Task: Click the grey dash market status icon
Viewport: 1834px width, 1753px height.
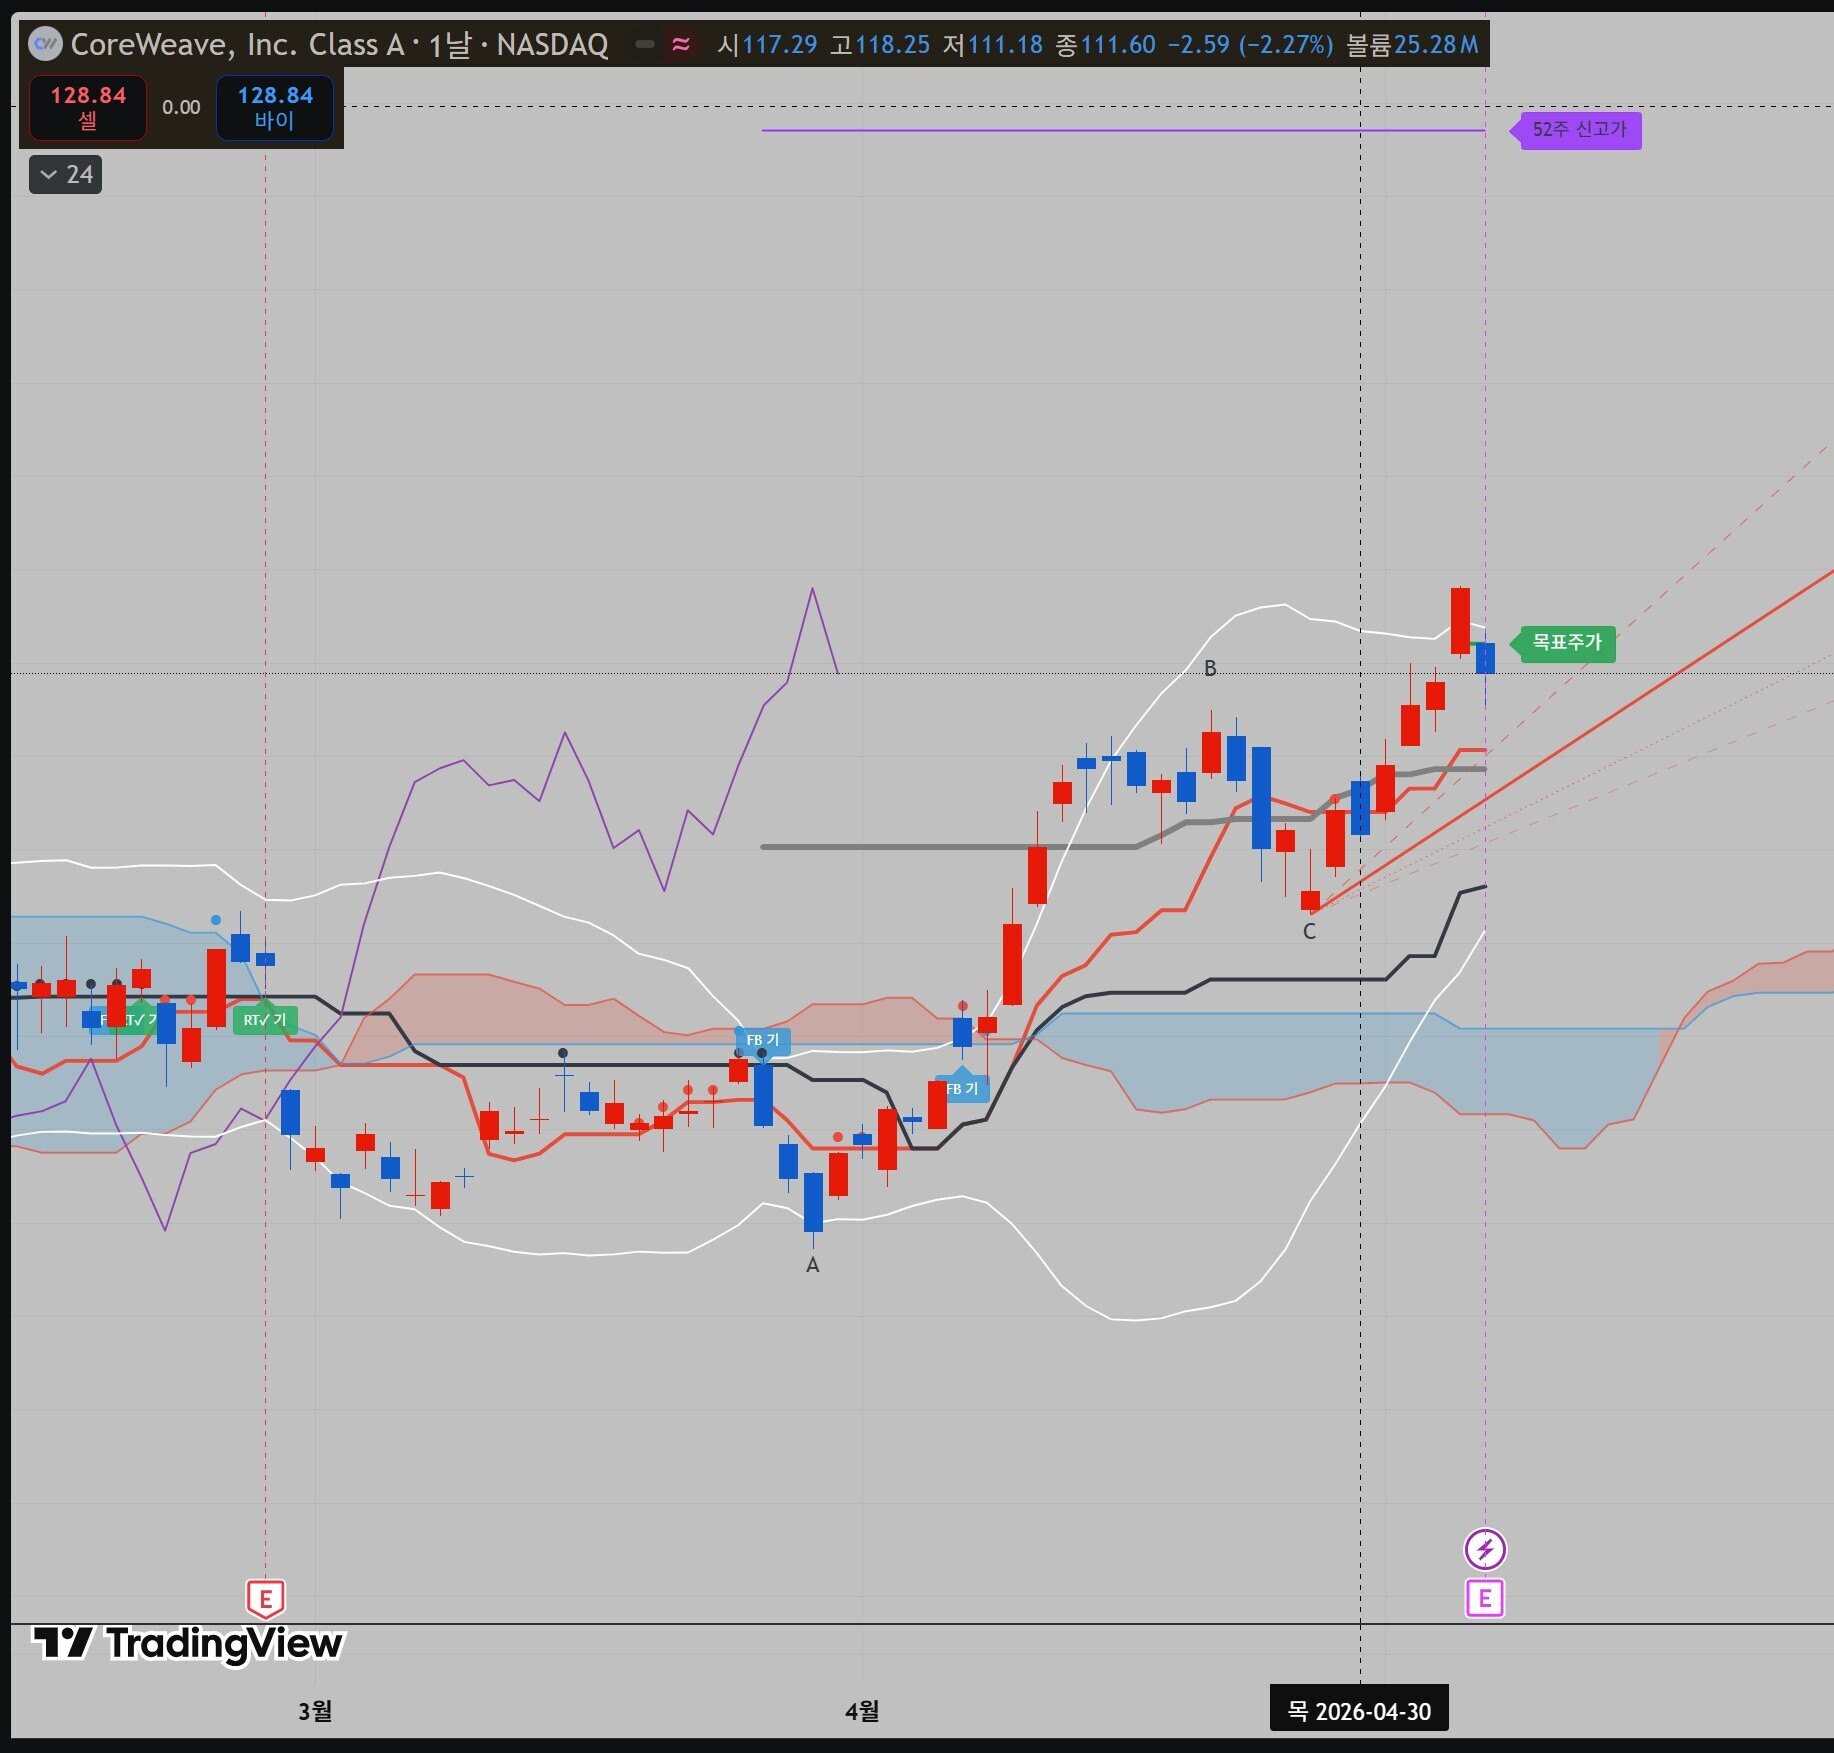Action: pos(645,44)
